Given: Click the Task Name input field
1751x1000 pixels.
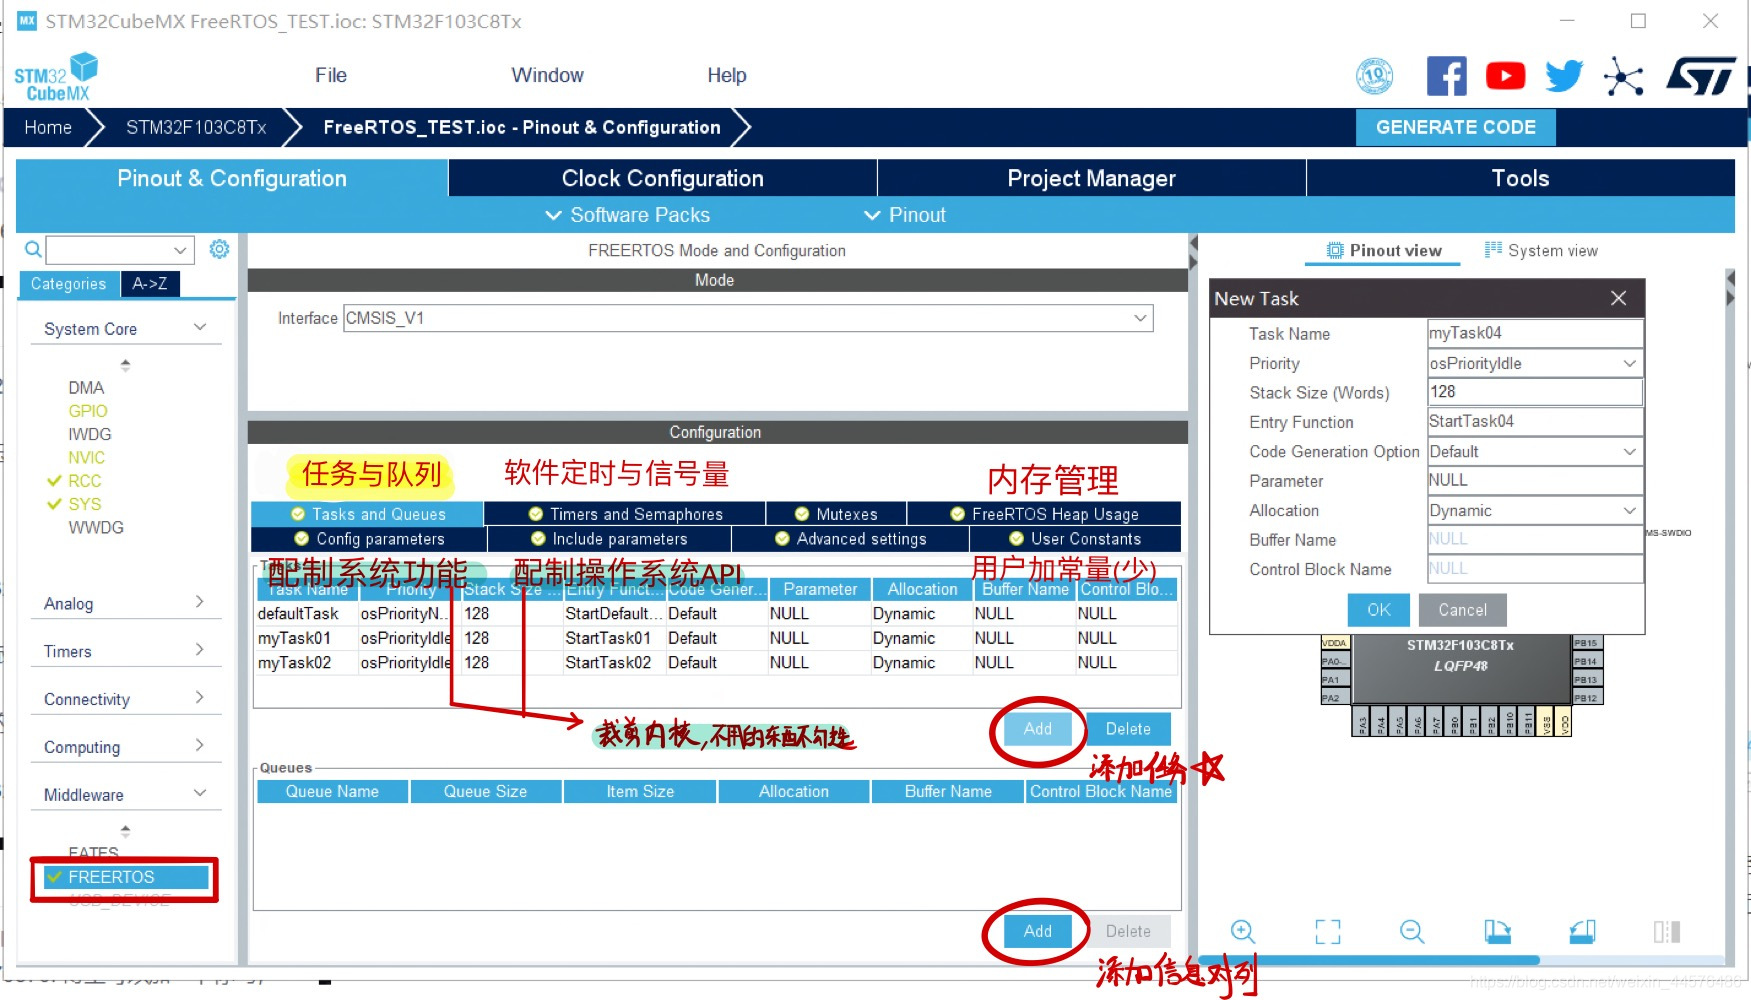Looking at the screenshot, I should tap(1535, 333).
